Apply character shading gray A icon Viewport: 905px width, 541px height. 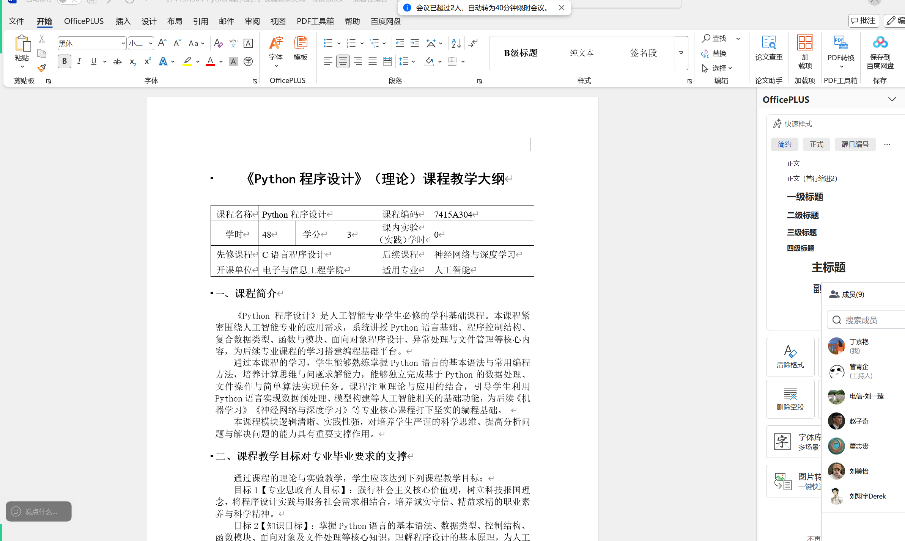233,61
